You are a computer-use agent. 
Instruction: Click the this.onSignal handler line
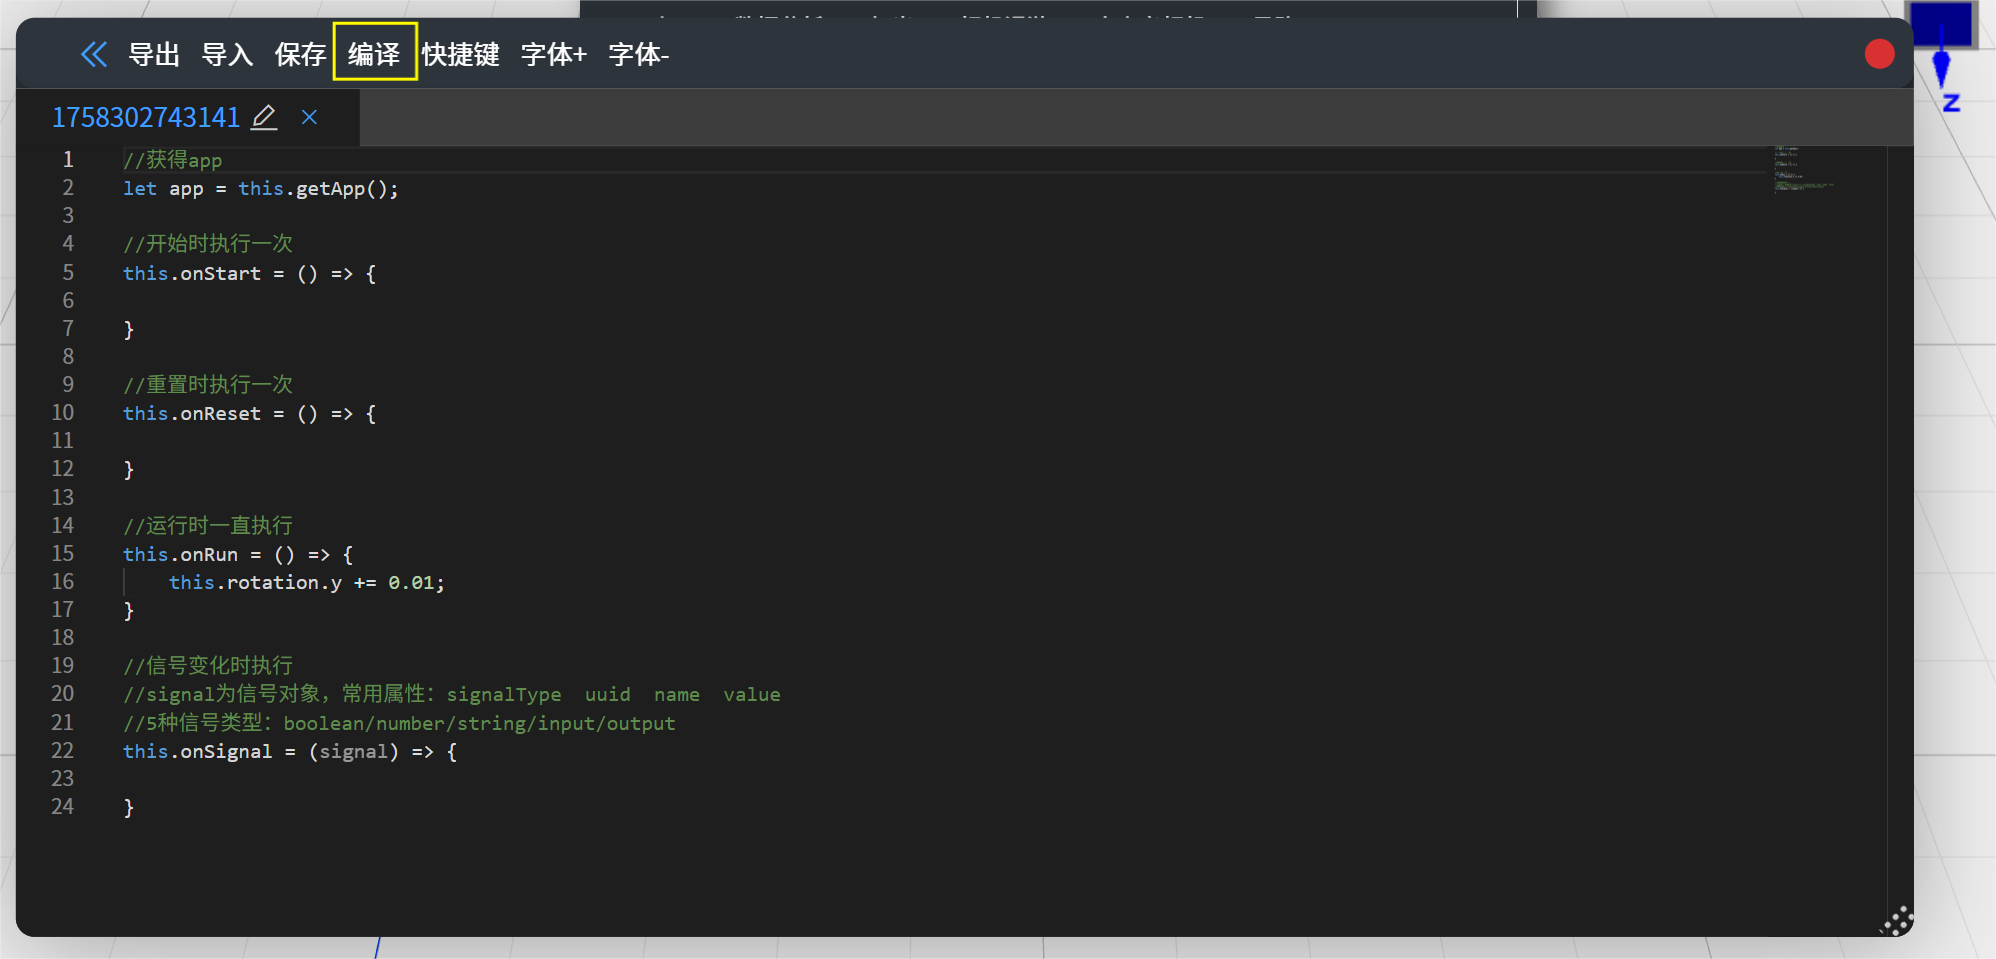pyautogui.click(x=289, y=752)
